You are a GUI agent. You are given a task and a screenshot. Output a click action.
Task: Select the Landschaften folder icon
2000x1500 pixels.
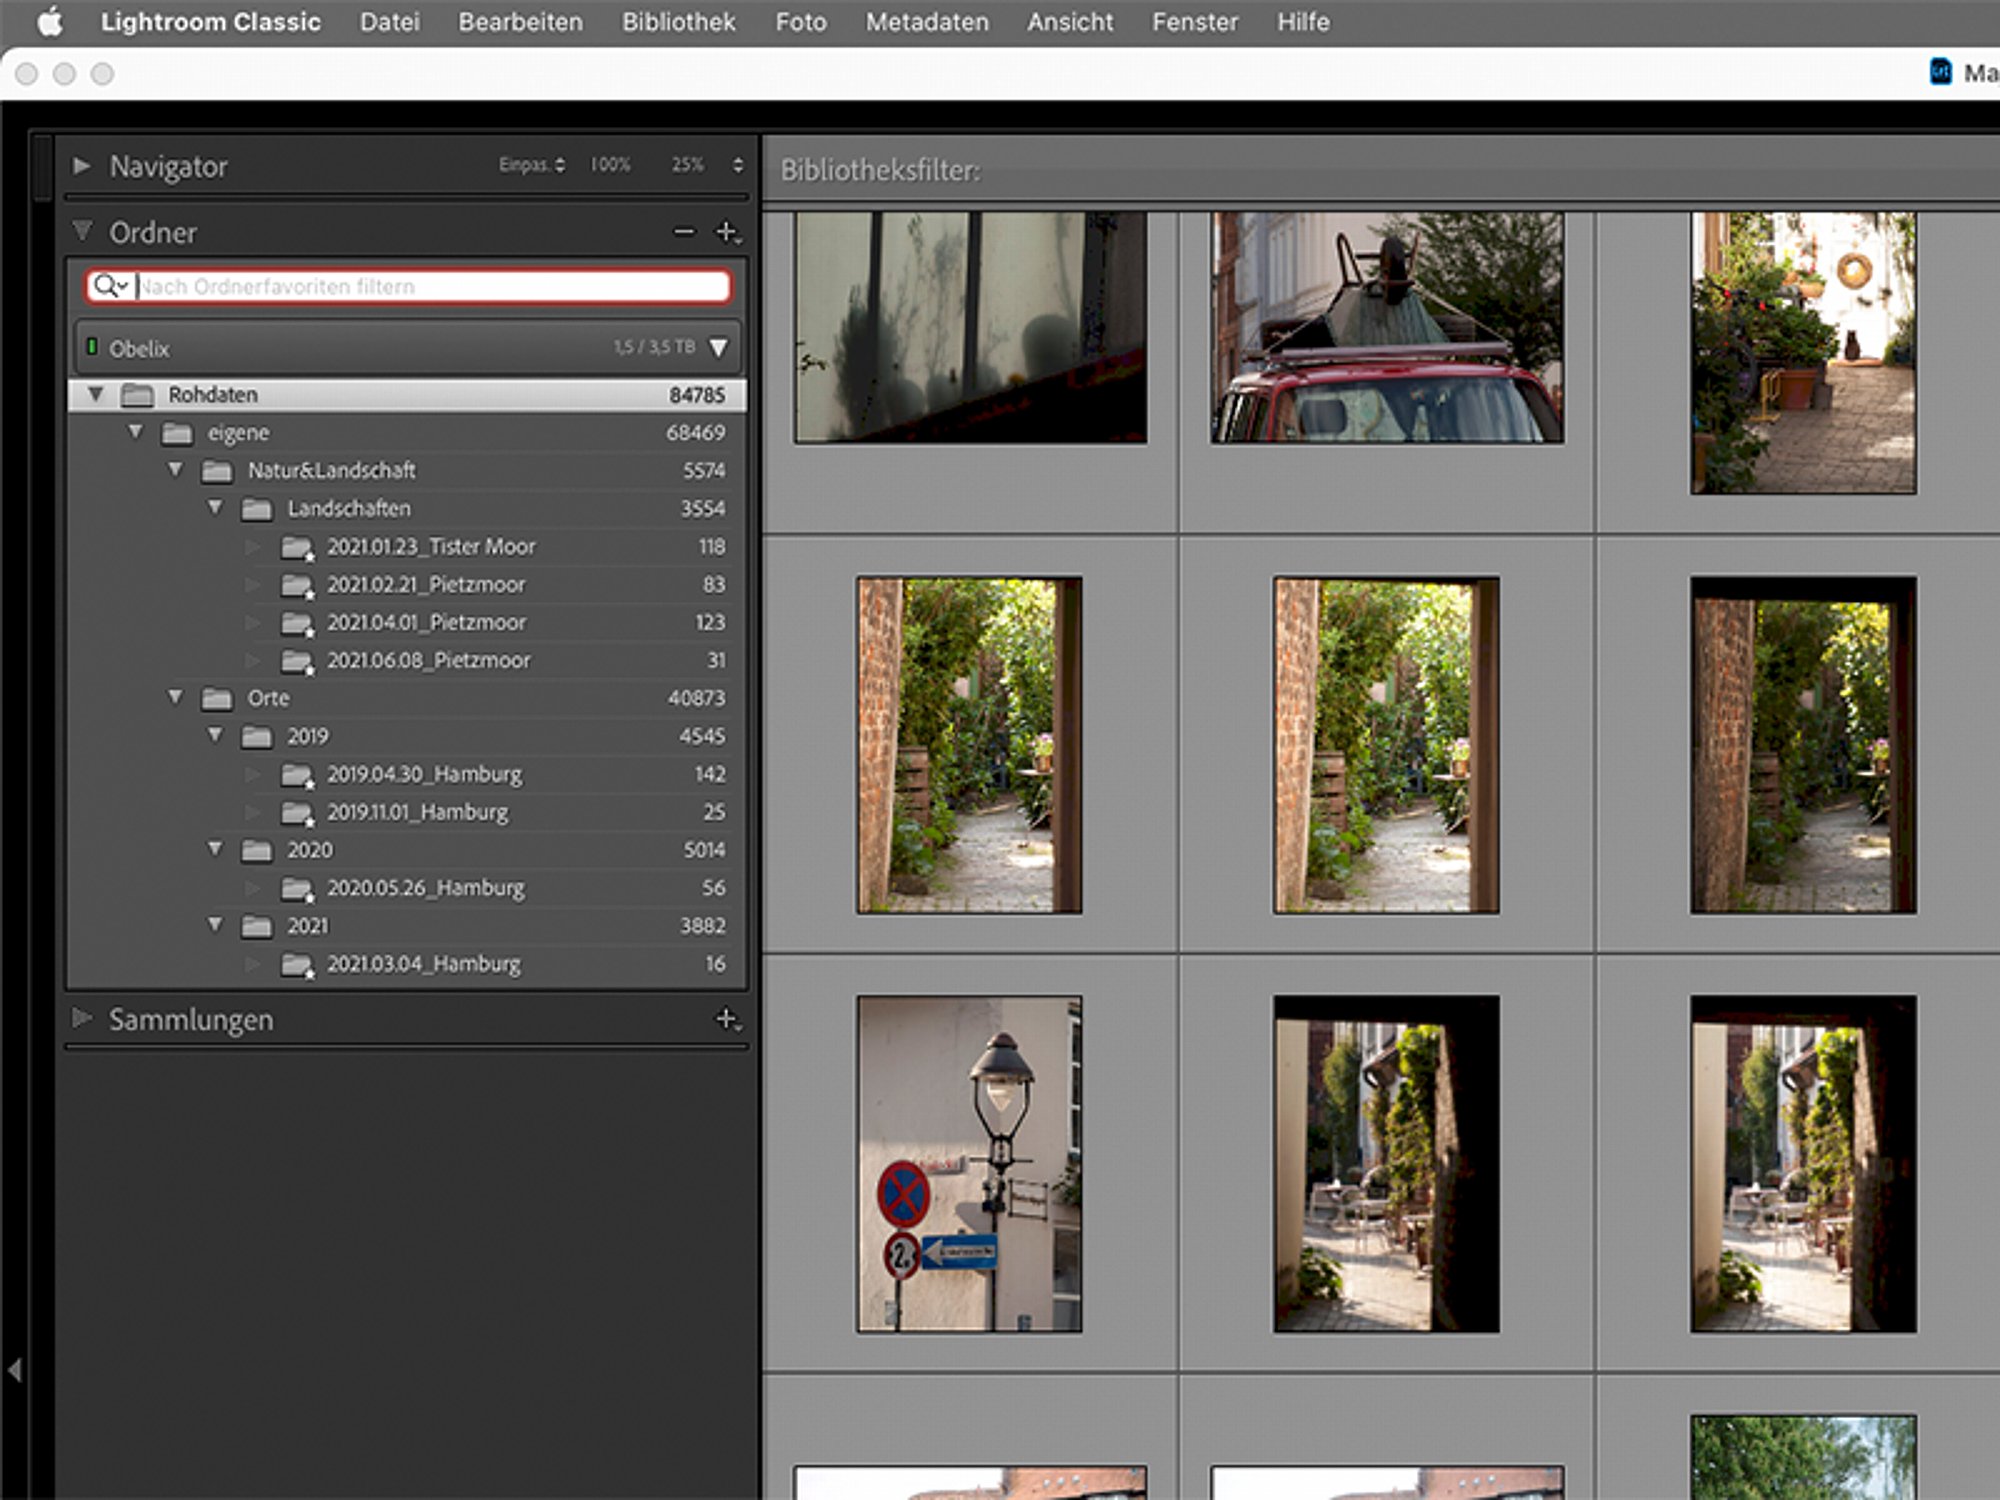click(257, 509)
